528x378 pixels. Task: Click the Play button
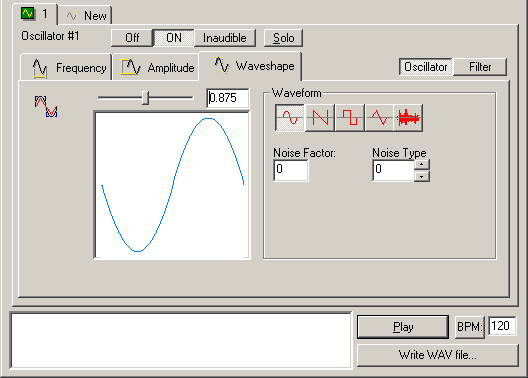coord(403,327)
